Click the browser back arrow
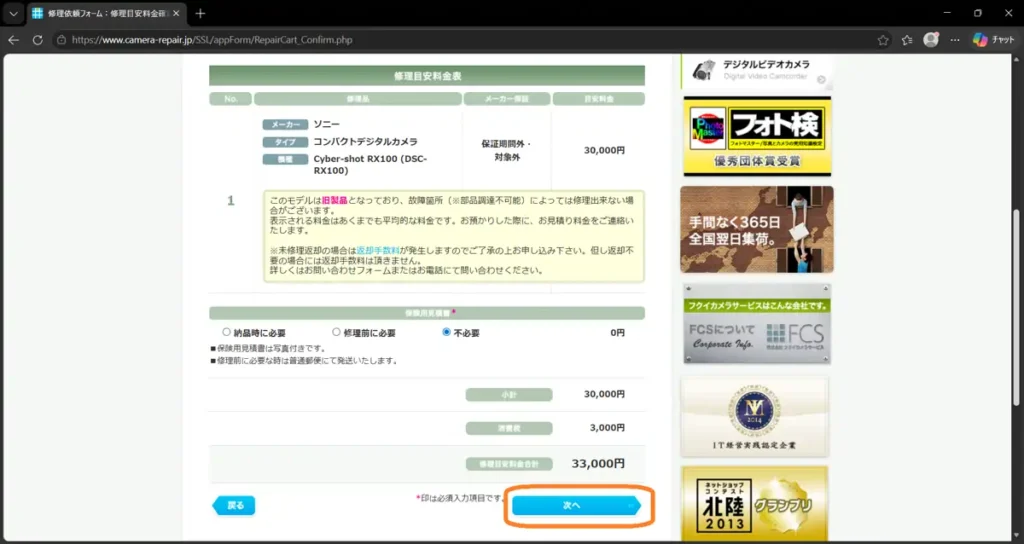The image size is (1024, 544). 13,40
